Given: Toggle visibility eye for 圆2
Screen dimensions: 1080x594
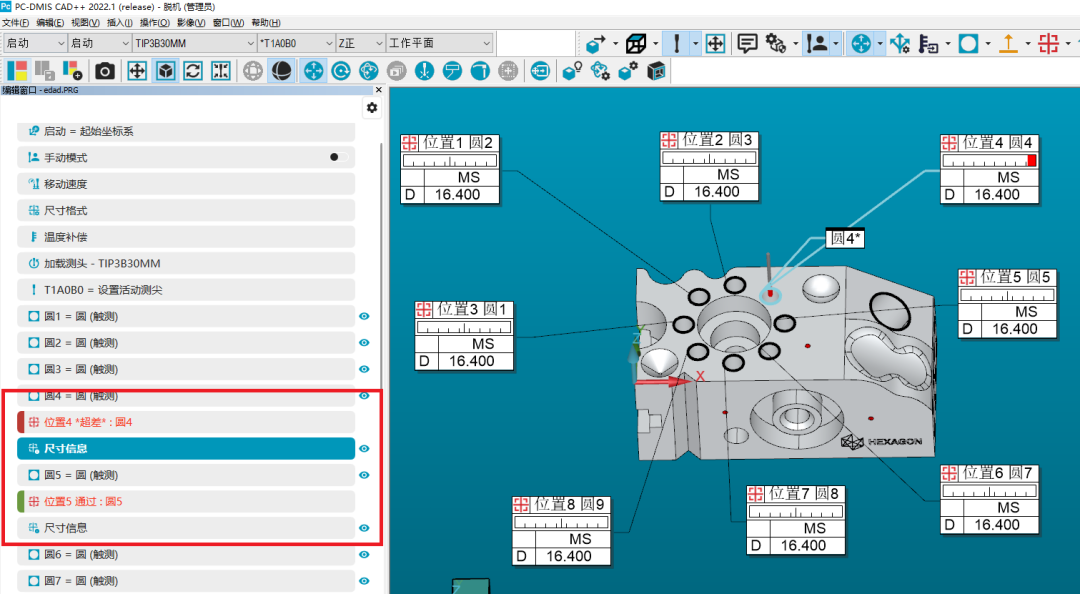Looking at the screenshot, I should pos(364,342).
